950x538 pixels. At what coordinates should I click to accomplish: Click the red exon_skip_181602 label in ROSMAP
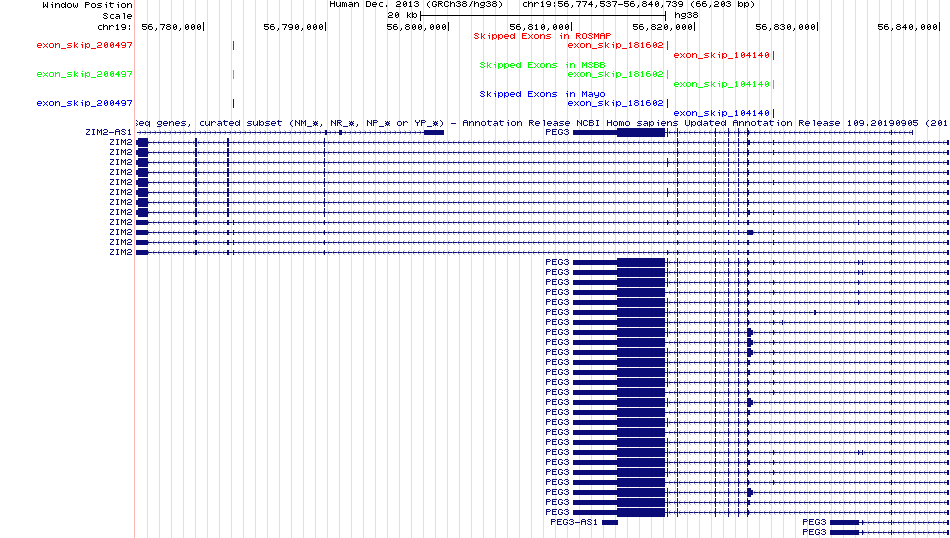coord(615,45)
